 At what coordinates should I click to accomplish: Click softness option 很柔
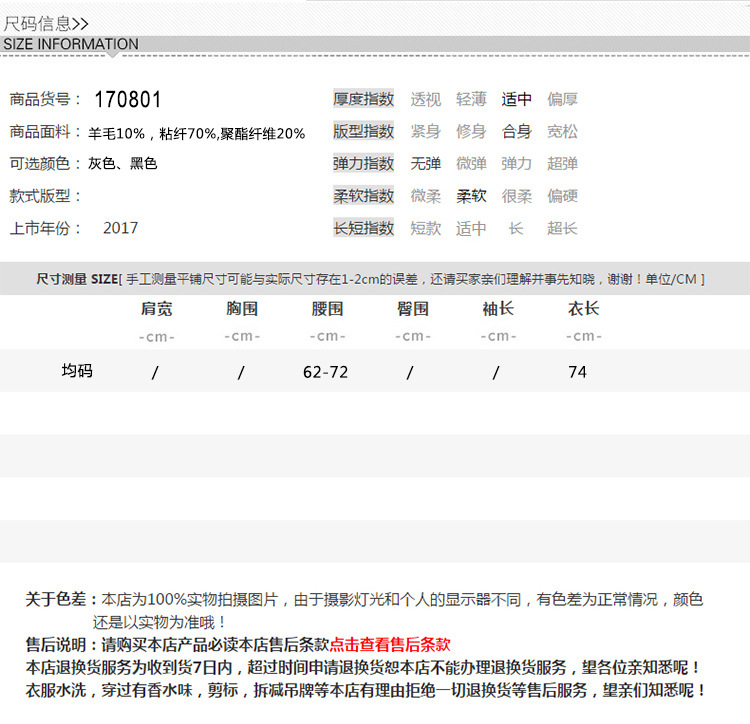[517, 196]
